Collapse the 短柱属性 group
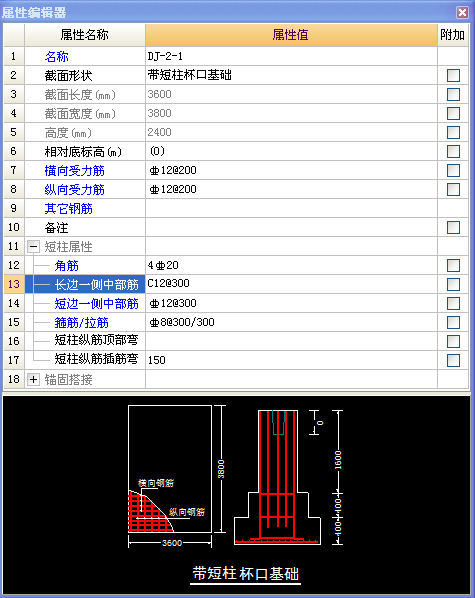The height and width of the screenshot is (598, 475). pyautogui.click(x=34, y=247)
